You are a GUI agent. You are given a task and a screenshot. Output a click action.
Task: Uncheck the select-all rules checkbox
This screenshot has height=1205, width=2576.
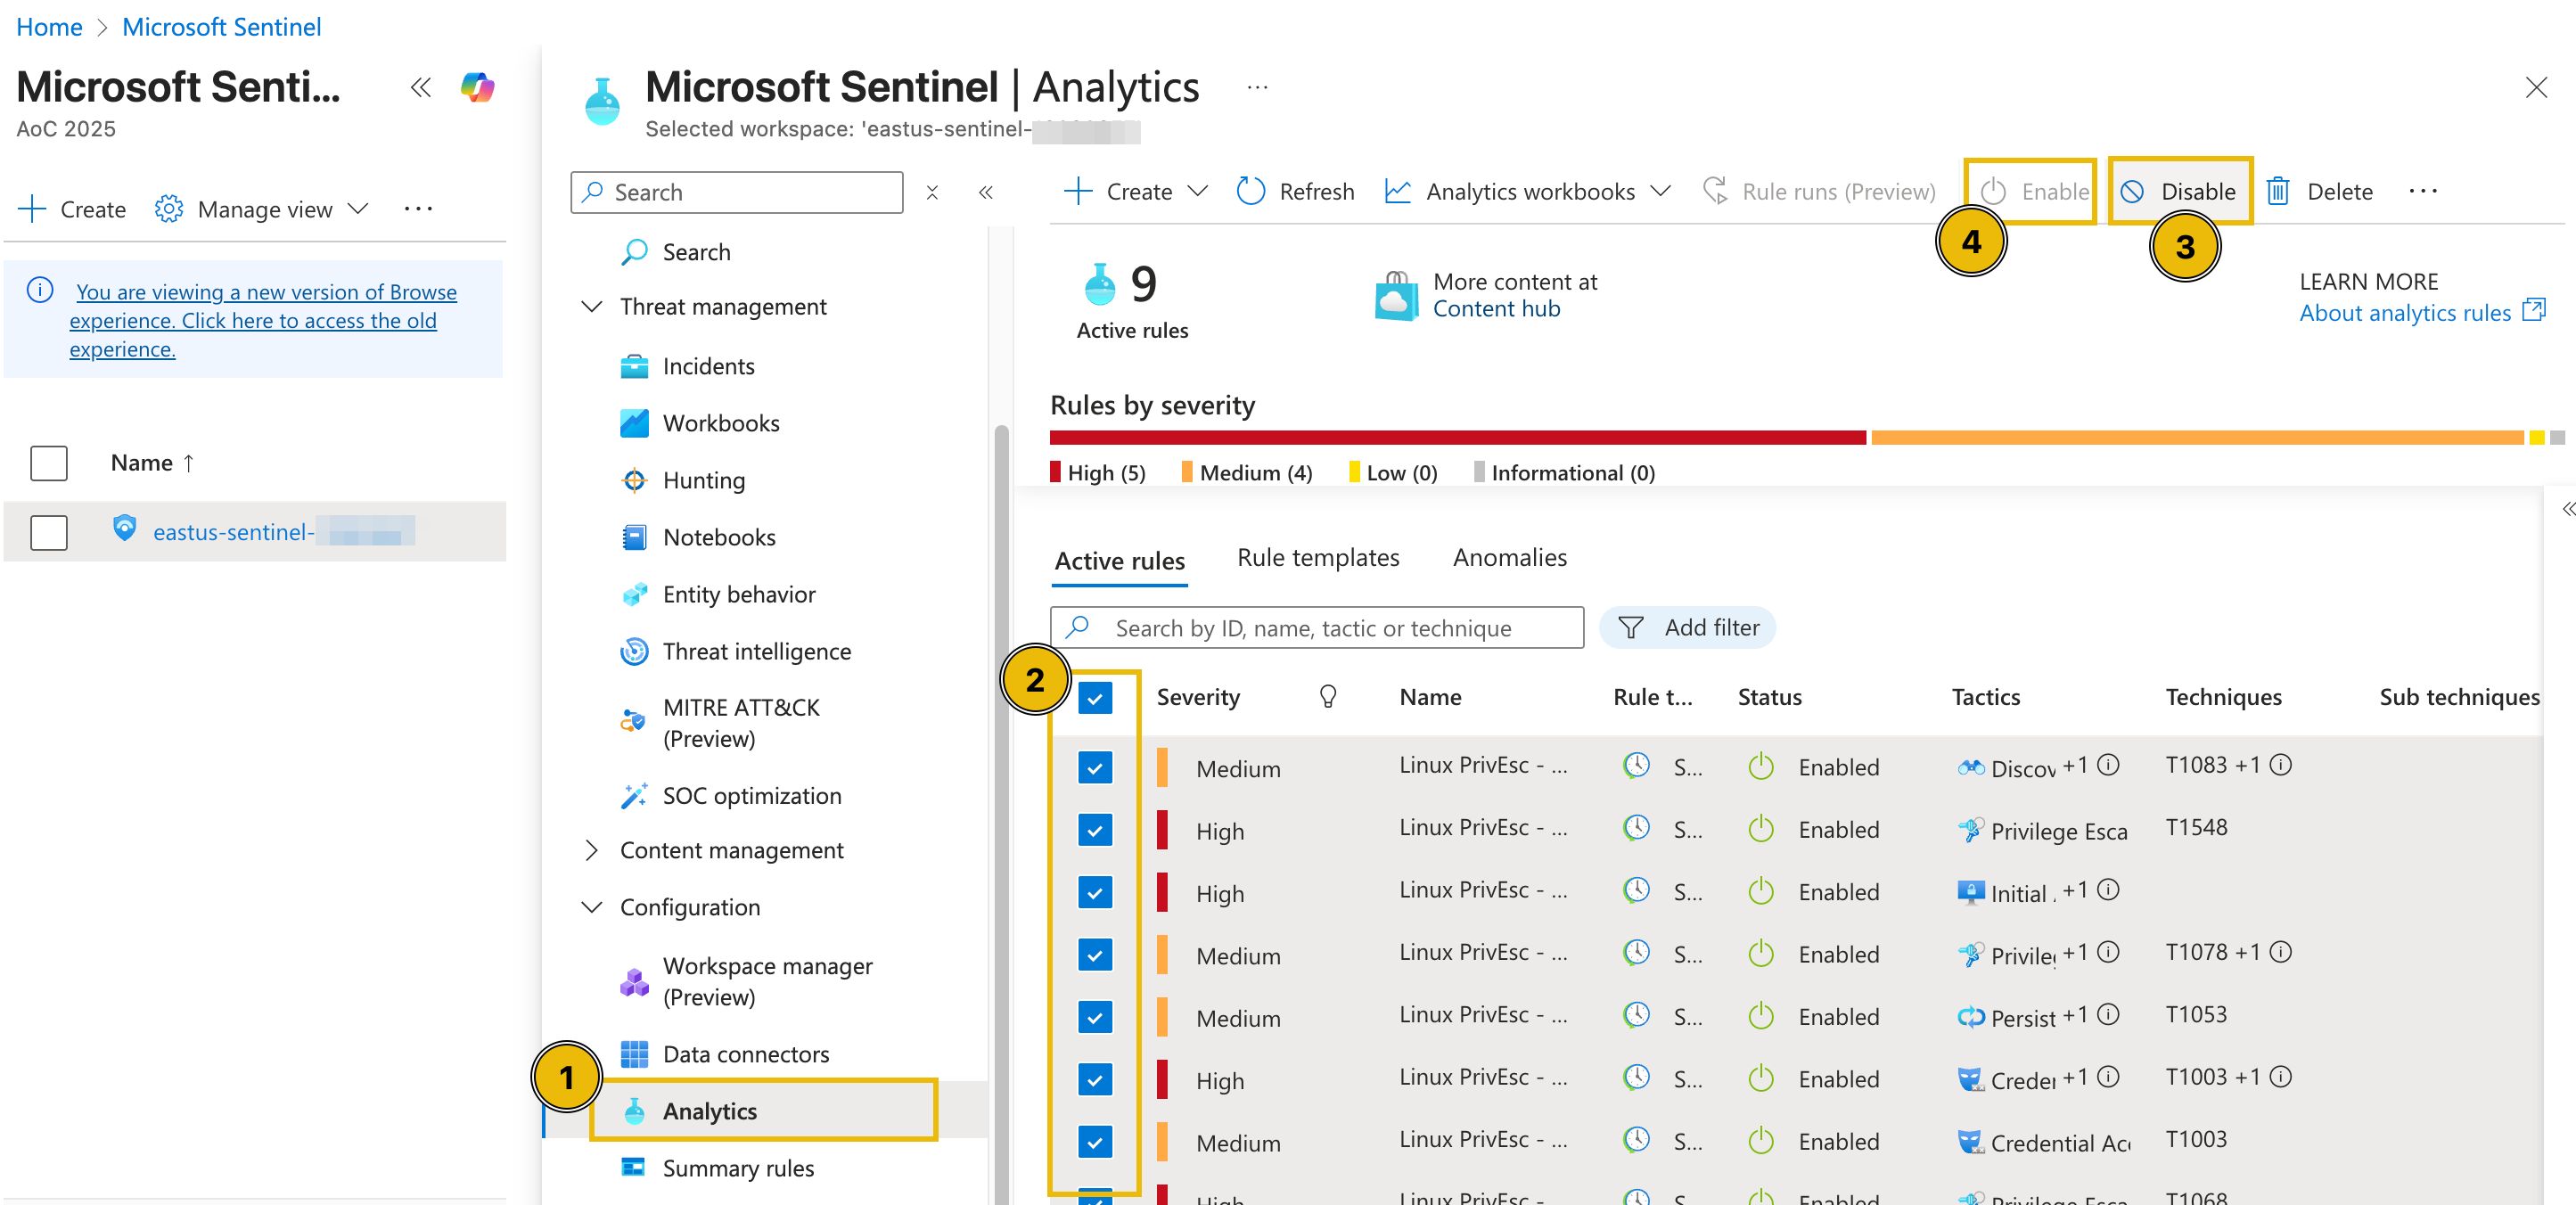[1095, 697]
